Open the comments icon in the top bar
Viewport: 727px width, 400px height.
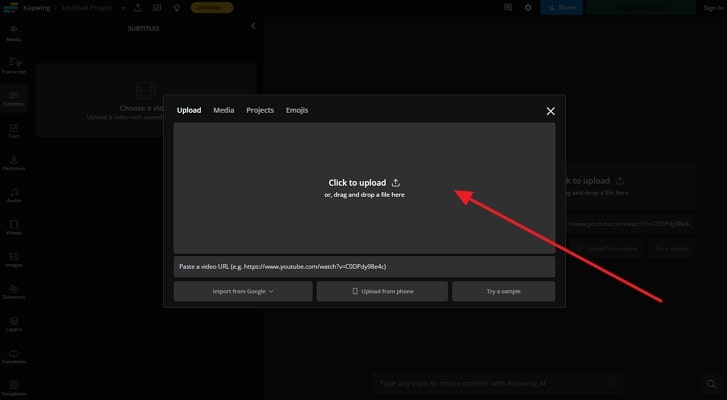point(508,8)
